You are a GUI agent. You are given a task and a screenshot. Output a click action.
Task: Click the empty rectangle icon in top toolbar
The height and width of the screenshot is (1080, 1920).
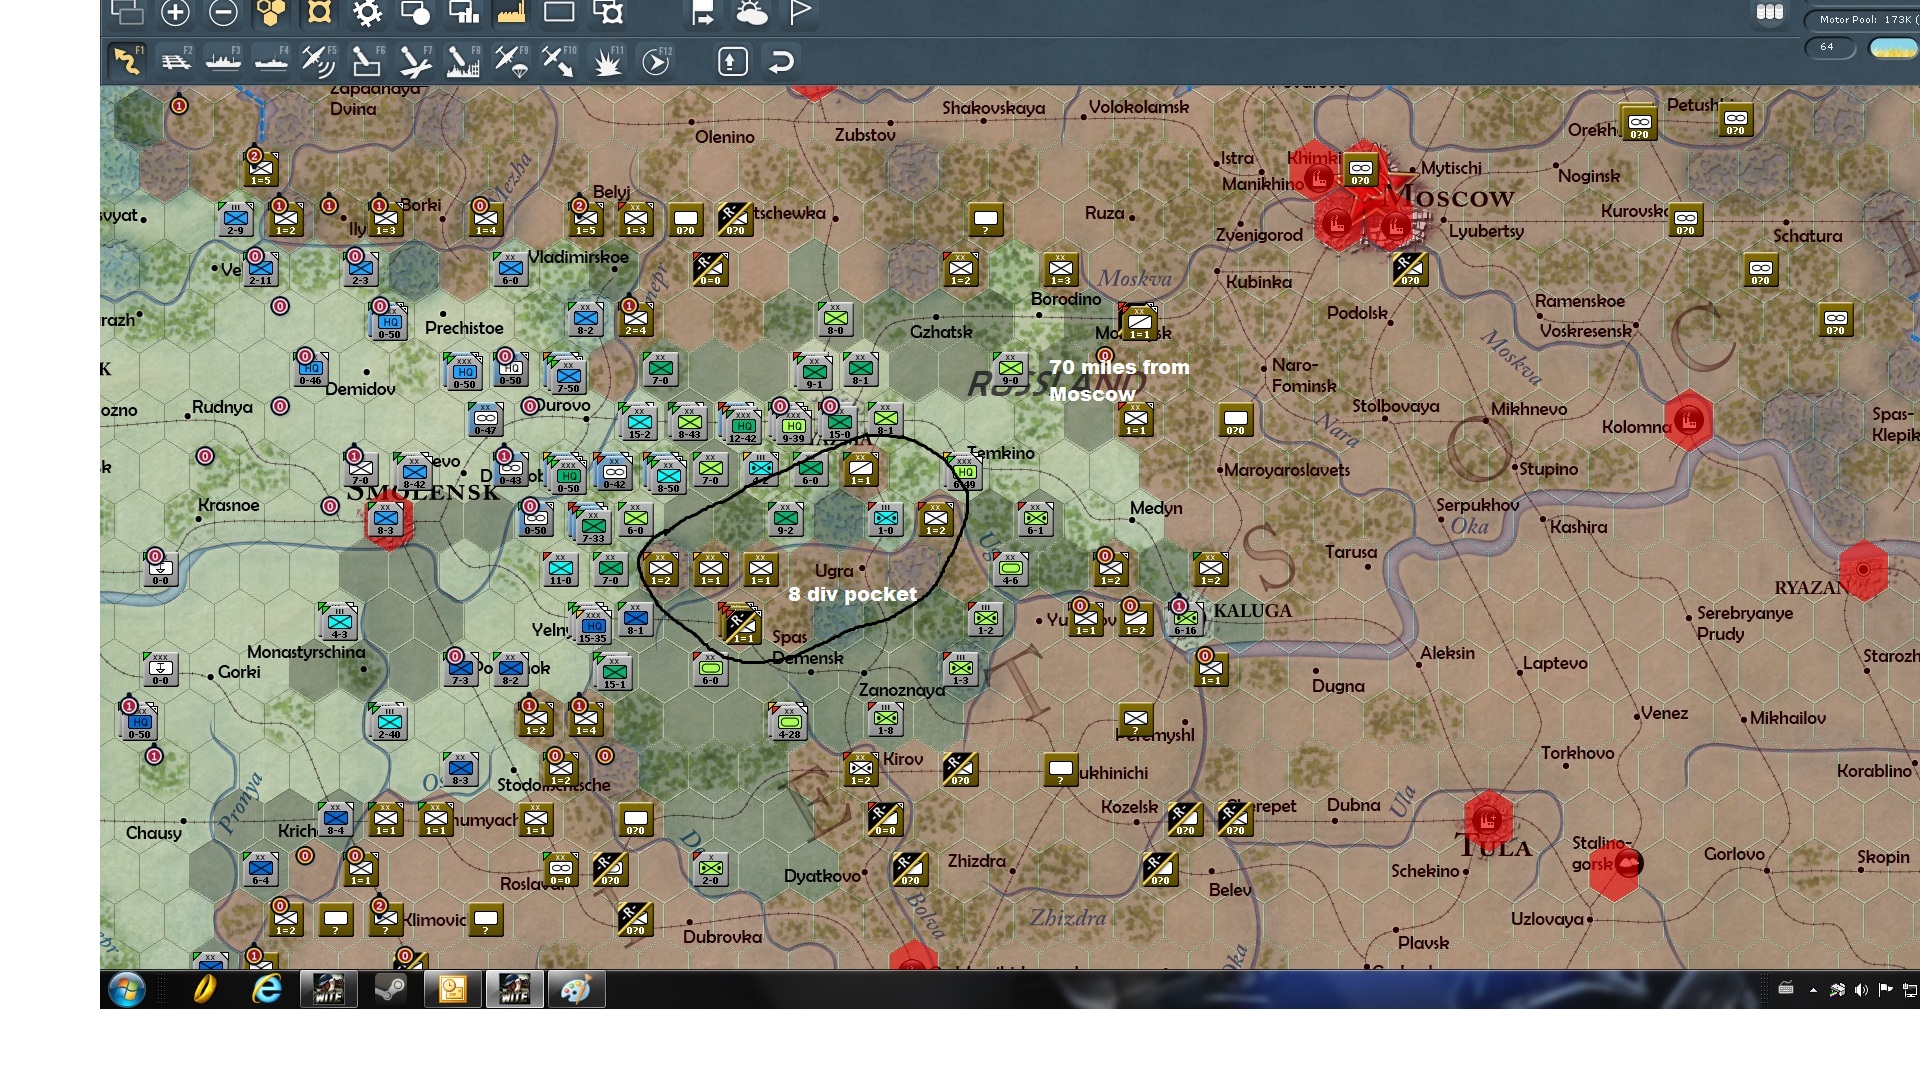tap(559, 12)
